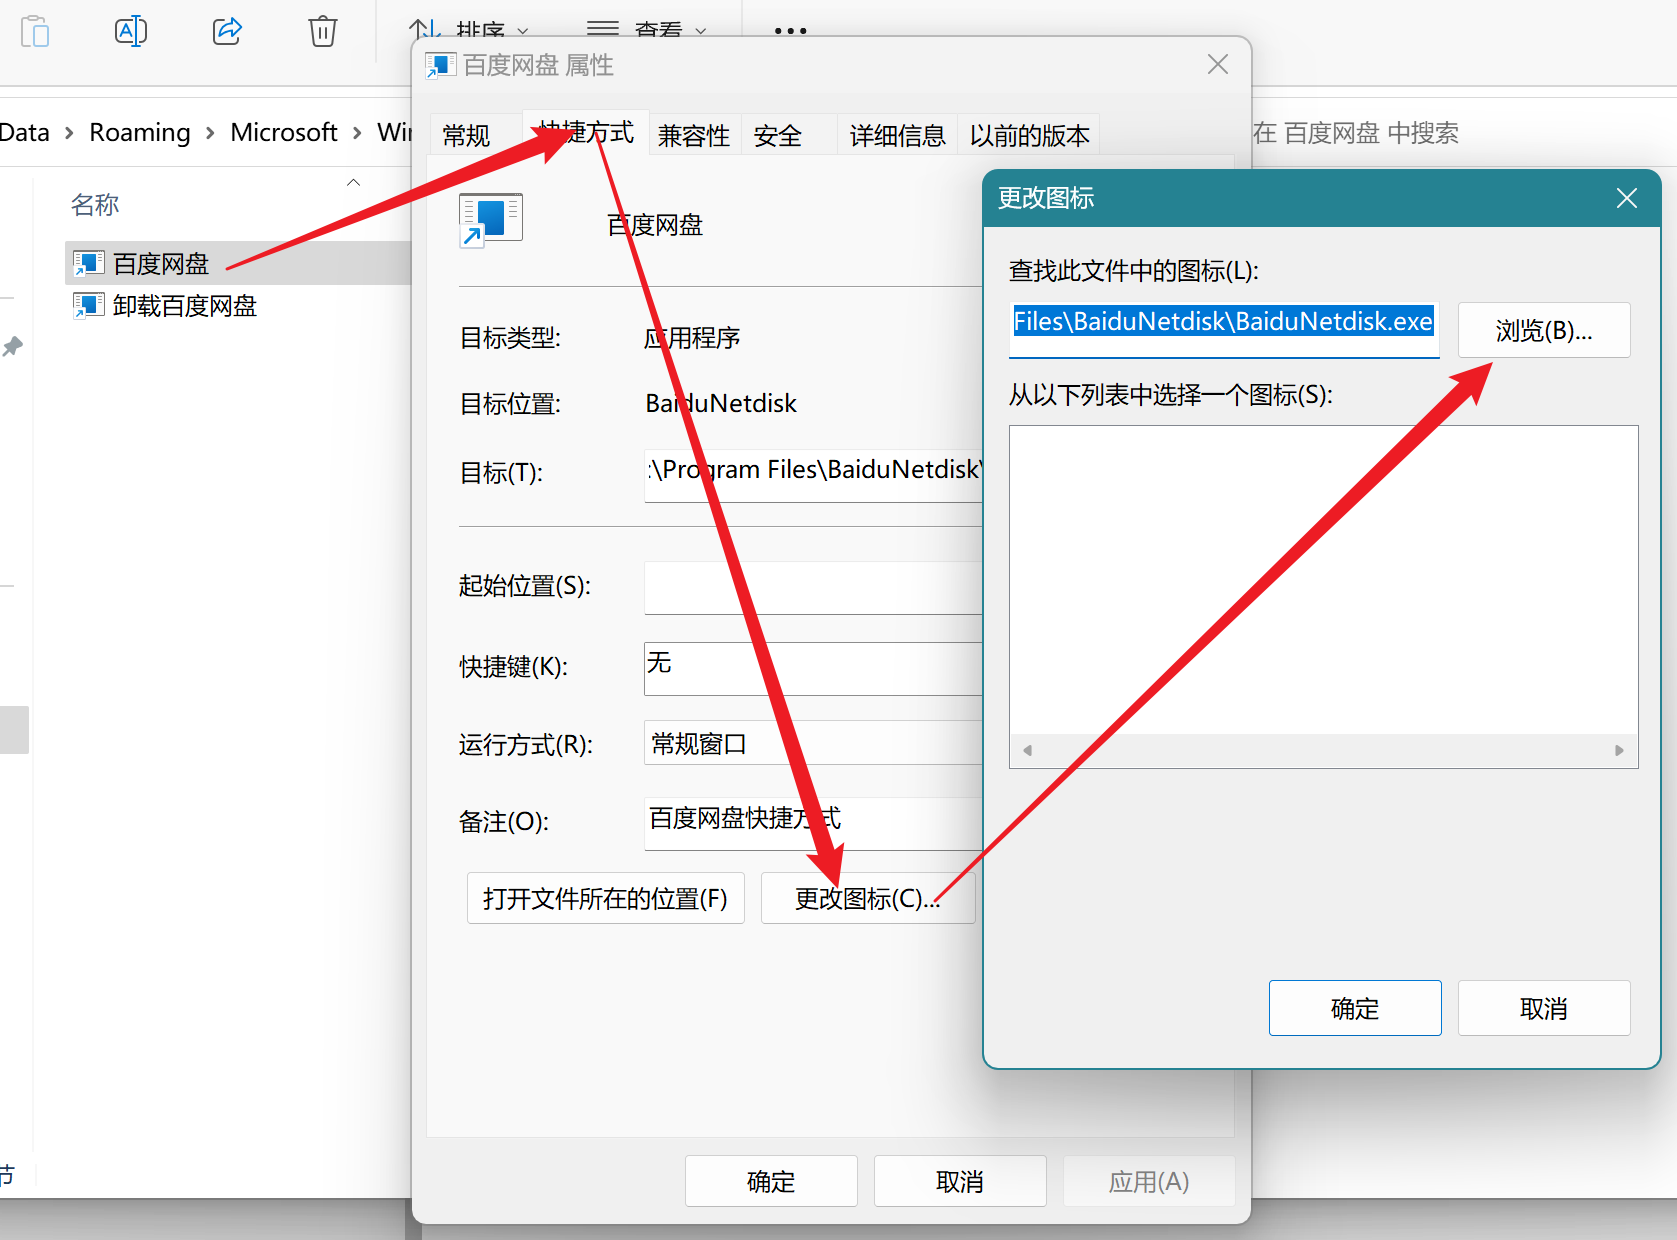The image size is (1677, 1240).
Task: Click the 目标(T) target path field
Action: pyautogui.click(x=814, y=474)
